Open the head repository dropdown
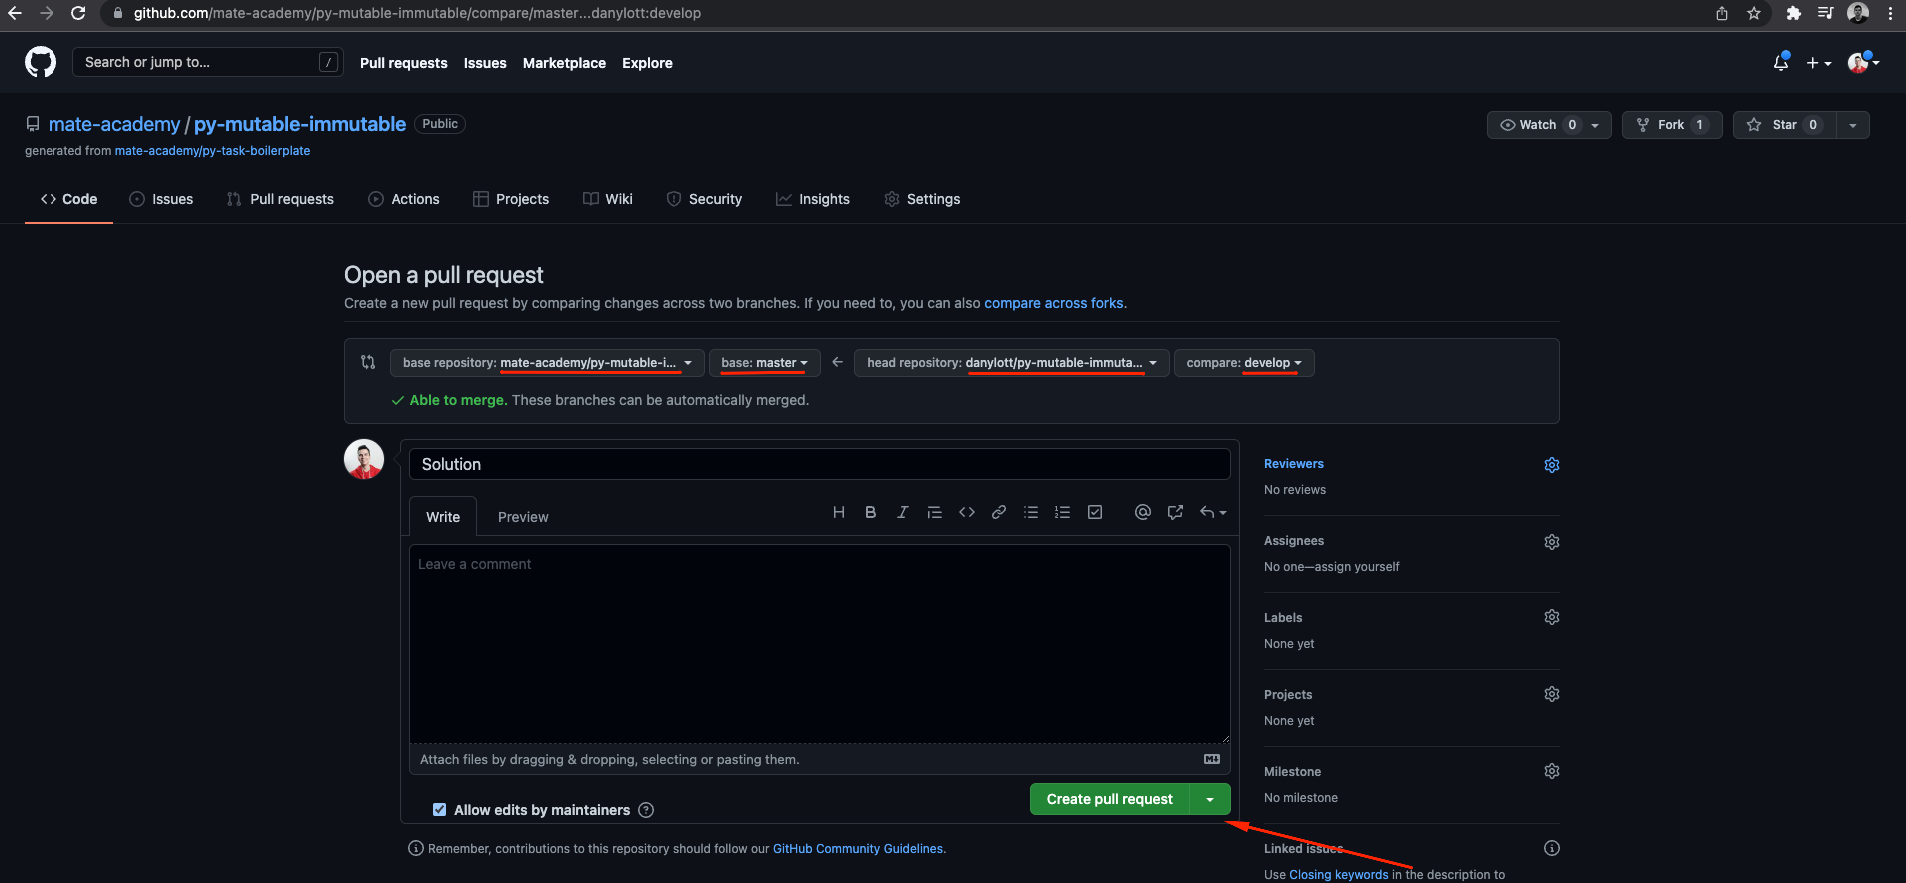Screen dimensions: 1906x883 1011,363
